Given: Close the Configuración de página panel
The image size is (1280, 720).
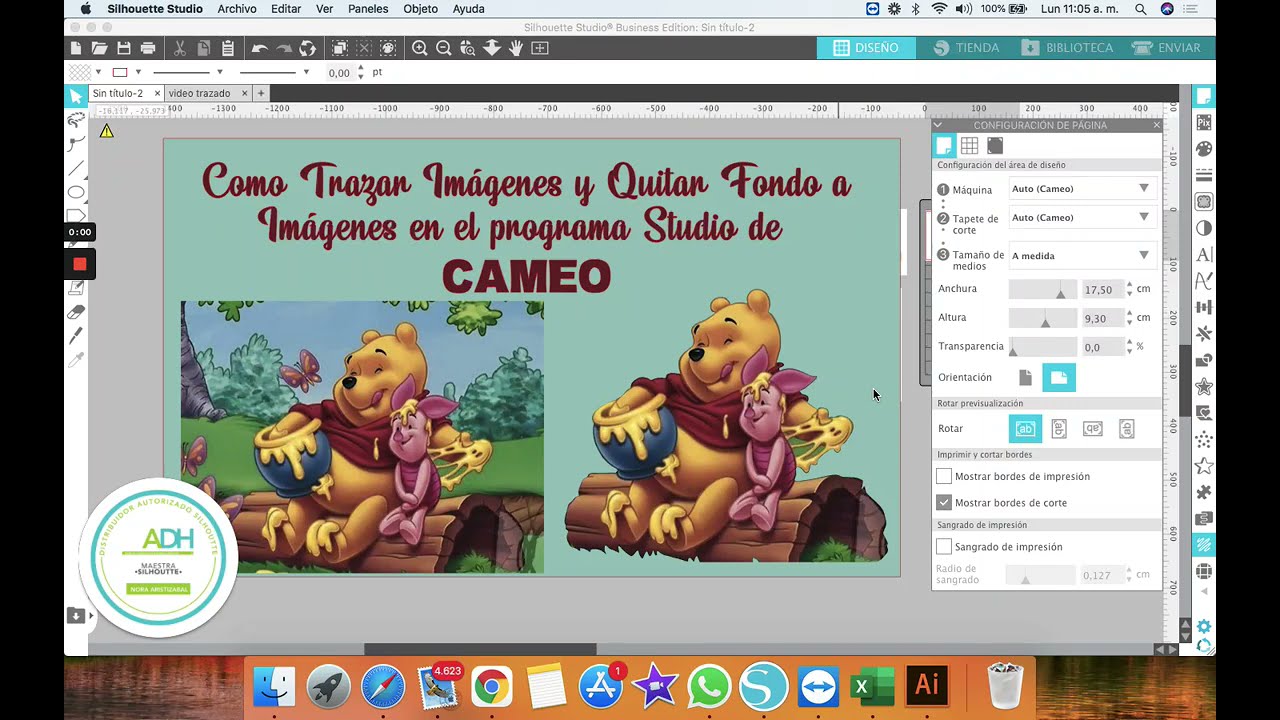Looking at the screenshot, I should (x=1156, y=125).
